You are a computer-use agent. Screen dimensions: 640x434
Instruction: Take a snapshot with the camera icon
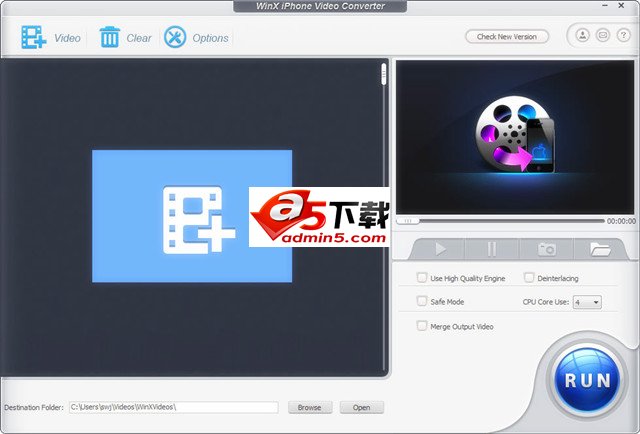click(547, 249)
